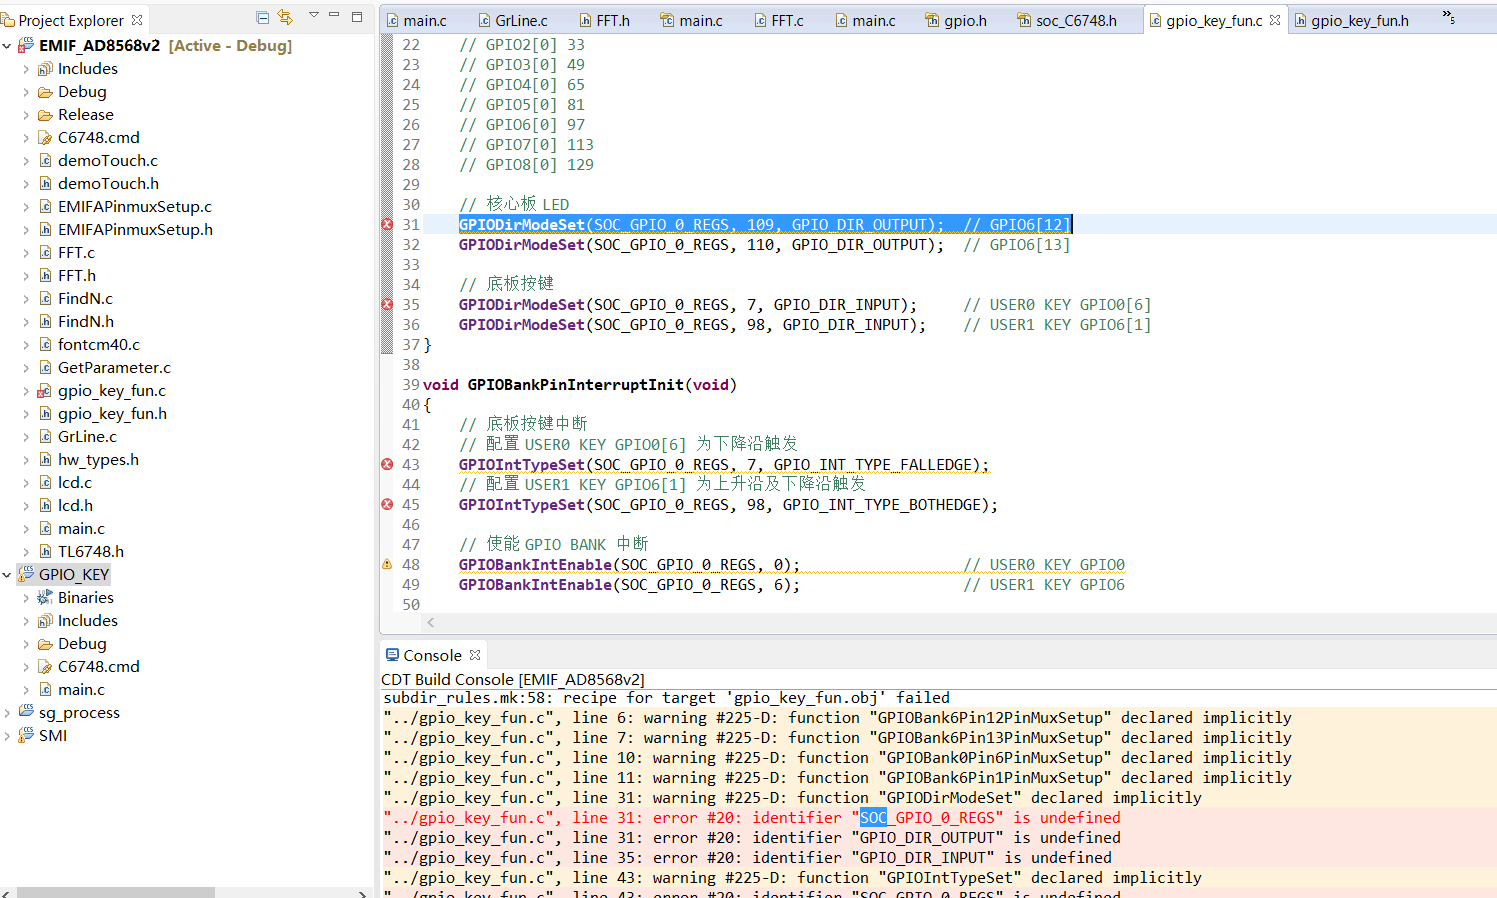The width and height of the screenshot is (1497, 898).
Task: Expand the Debug folder under EMIF_AD8568v2
Action: click(x=26, y=92)
